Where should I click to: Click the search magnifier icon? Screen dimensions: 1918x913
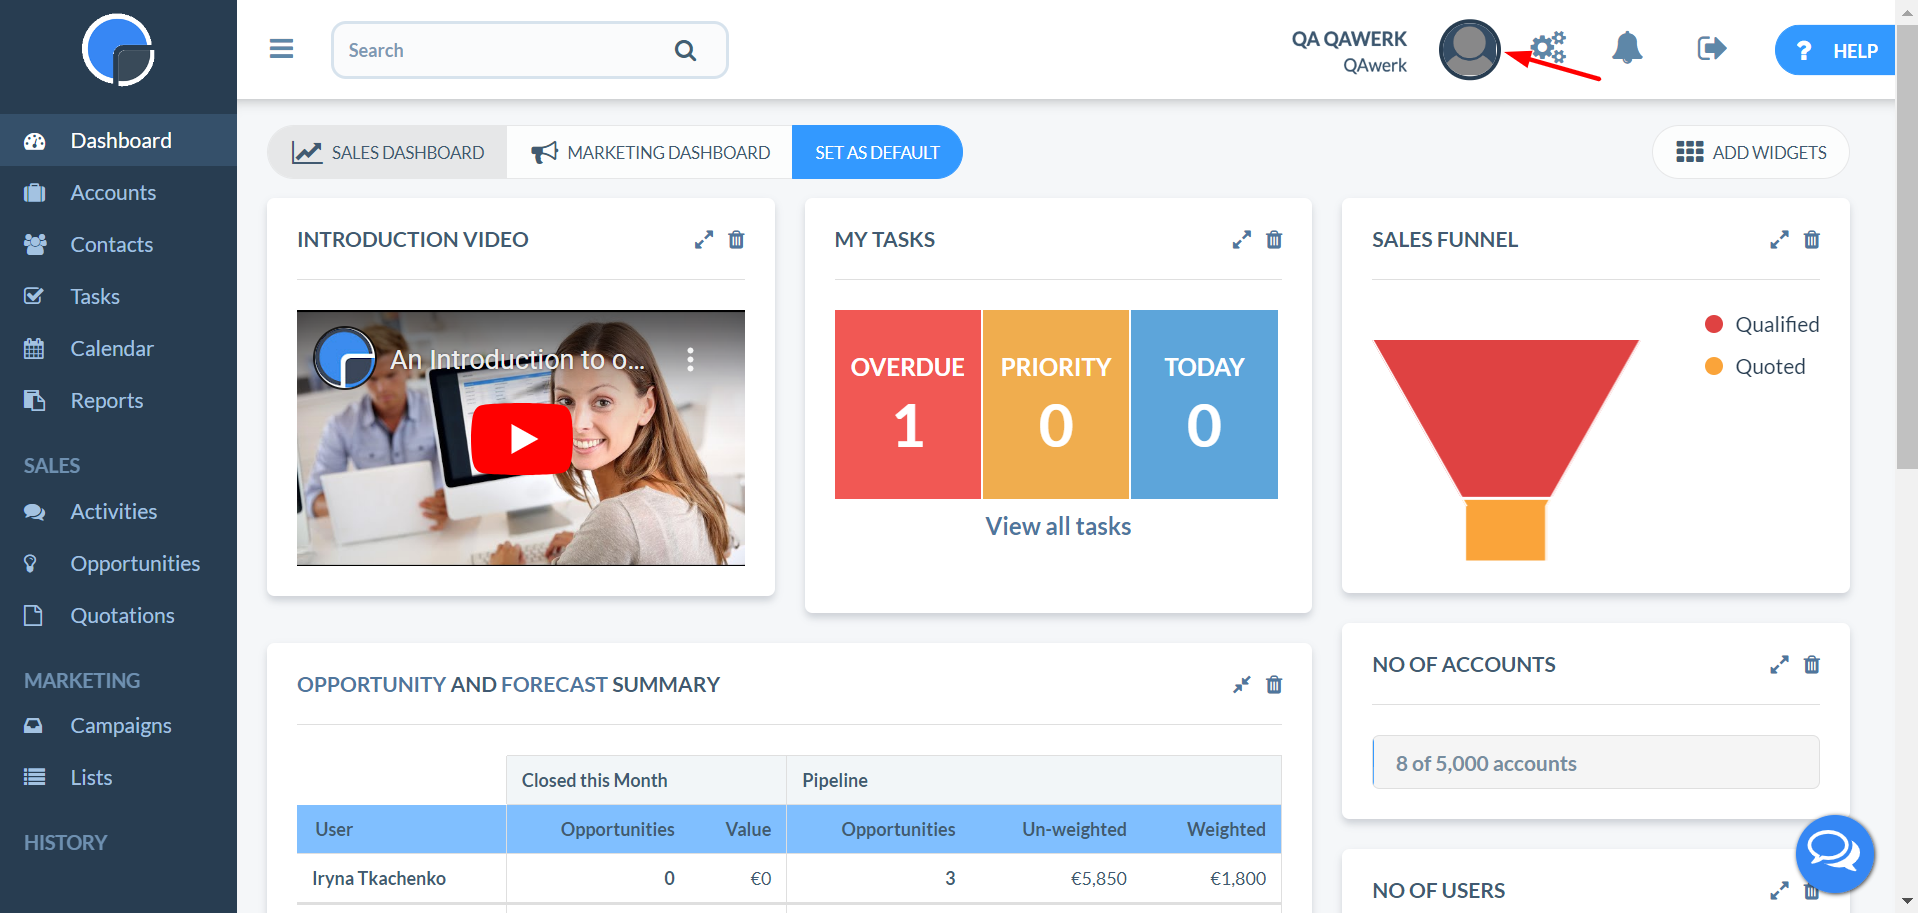[685, 50]
